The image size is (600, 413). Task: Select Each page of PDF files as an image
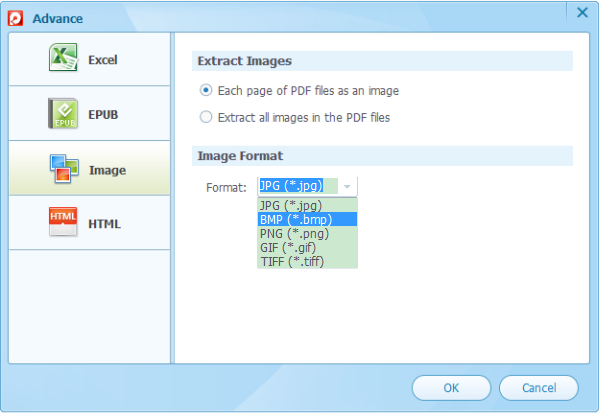point(206,90)
